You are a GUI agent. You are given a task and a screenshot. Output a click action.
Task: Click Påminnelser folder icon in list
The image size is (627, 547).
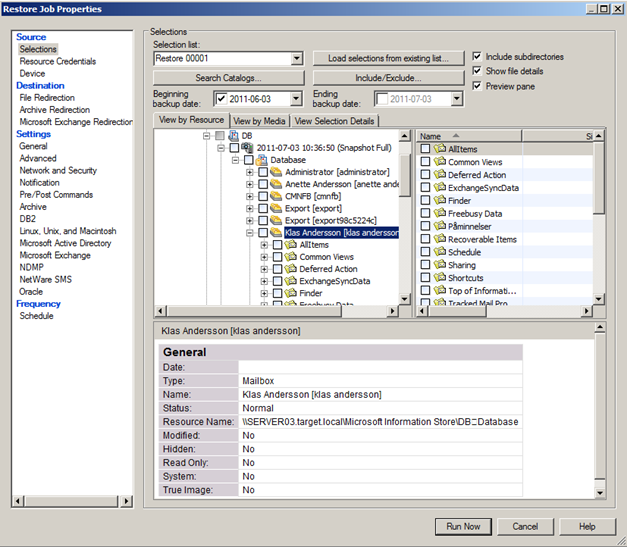click(440, 226)
